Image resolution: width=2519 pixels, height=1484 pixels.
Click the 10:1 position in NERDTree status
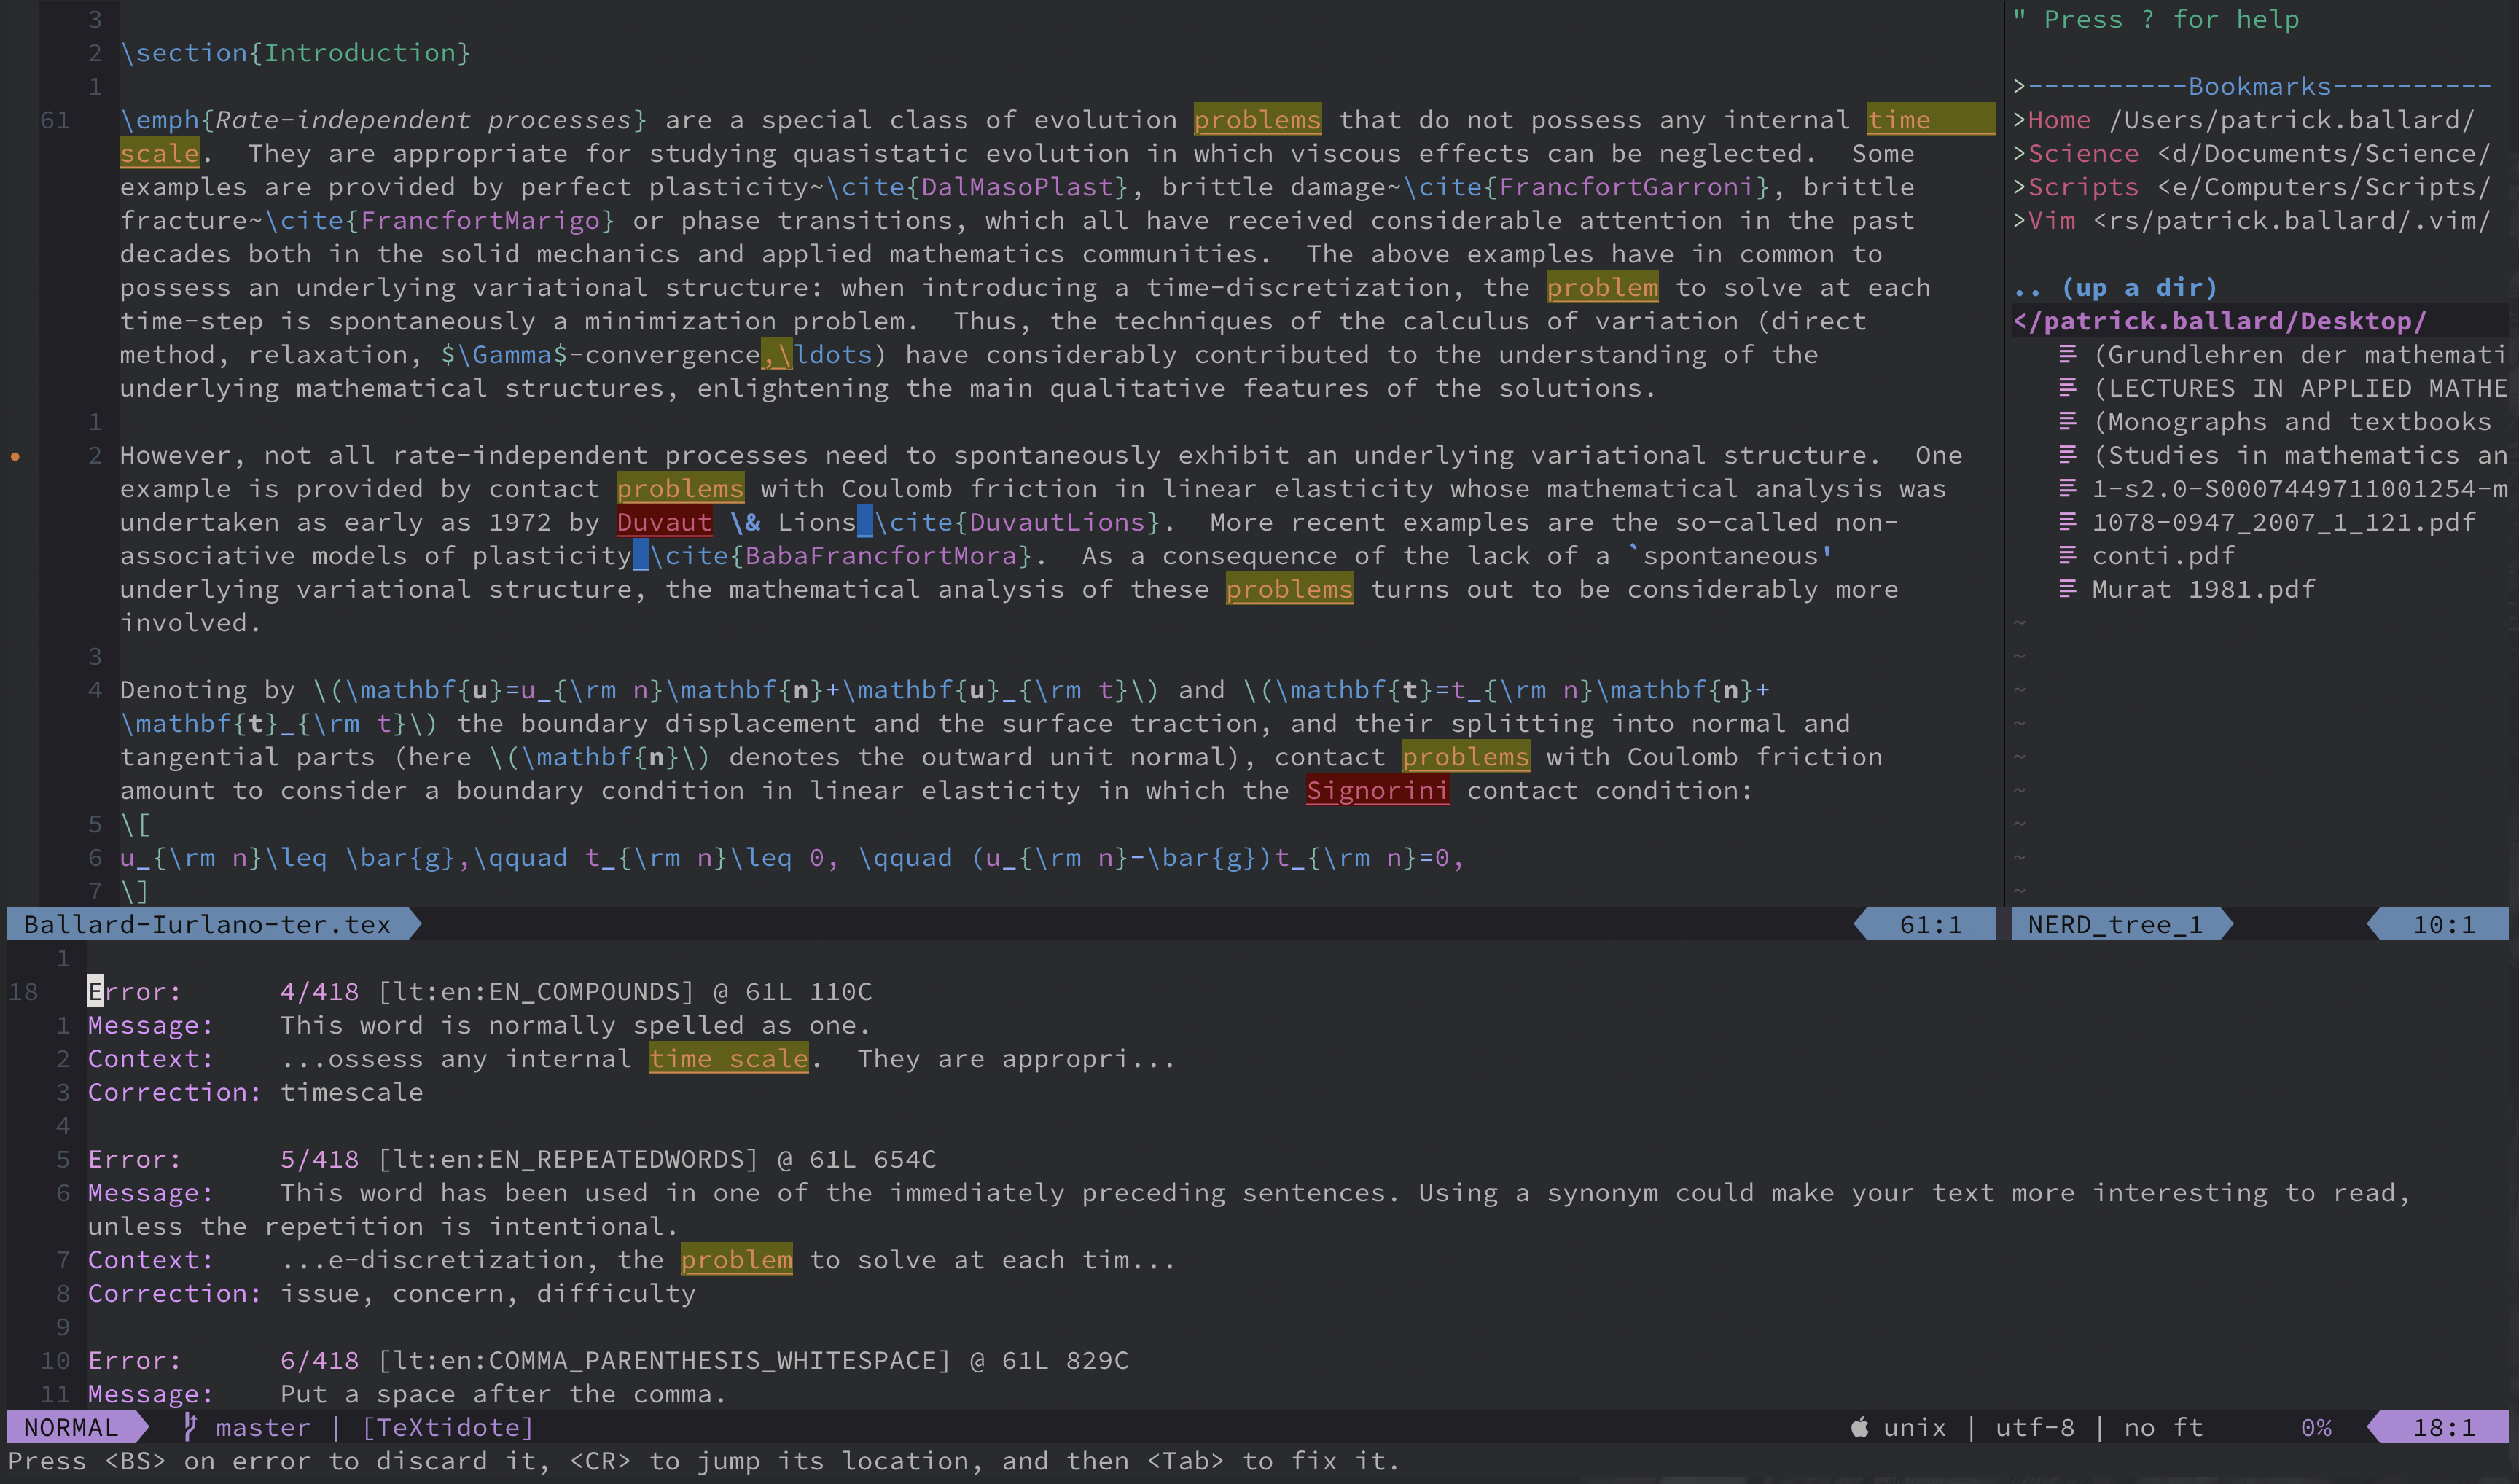point(2444,924)
